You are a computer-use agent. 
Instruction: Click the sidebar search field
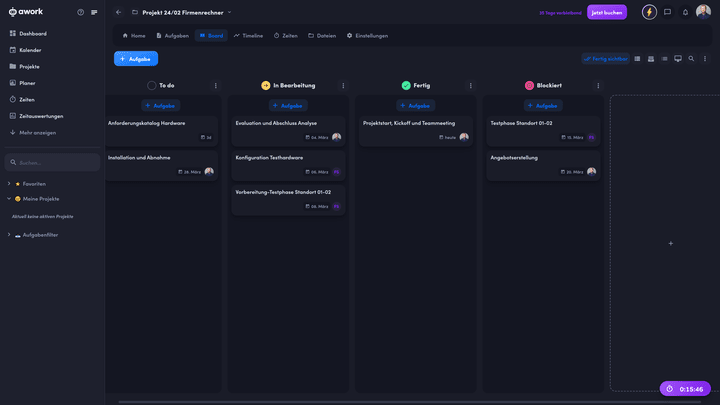[52, 163]
